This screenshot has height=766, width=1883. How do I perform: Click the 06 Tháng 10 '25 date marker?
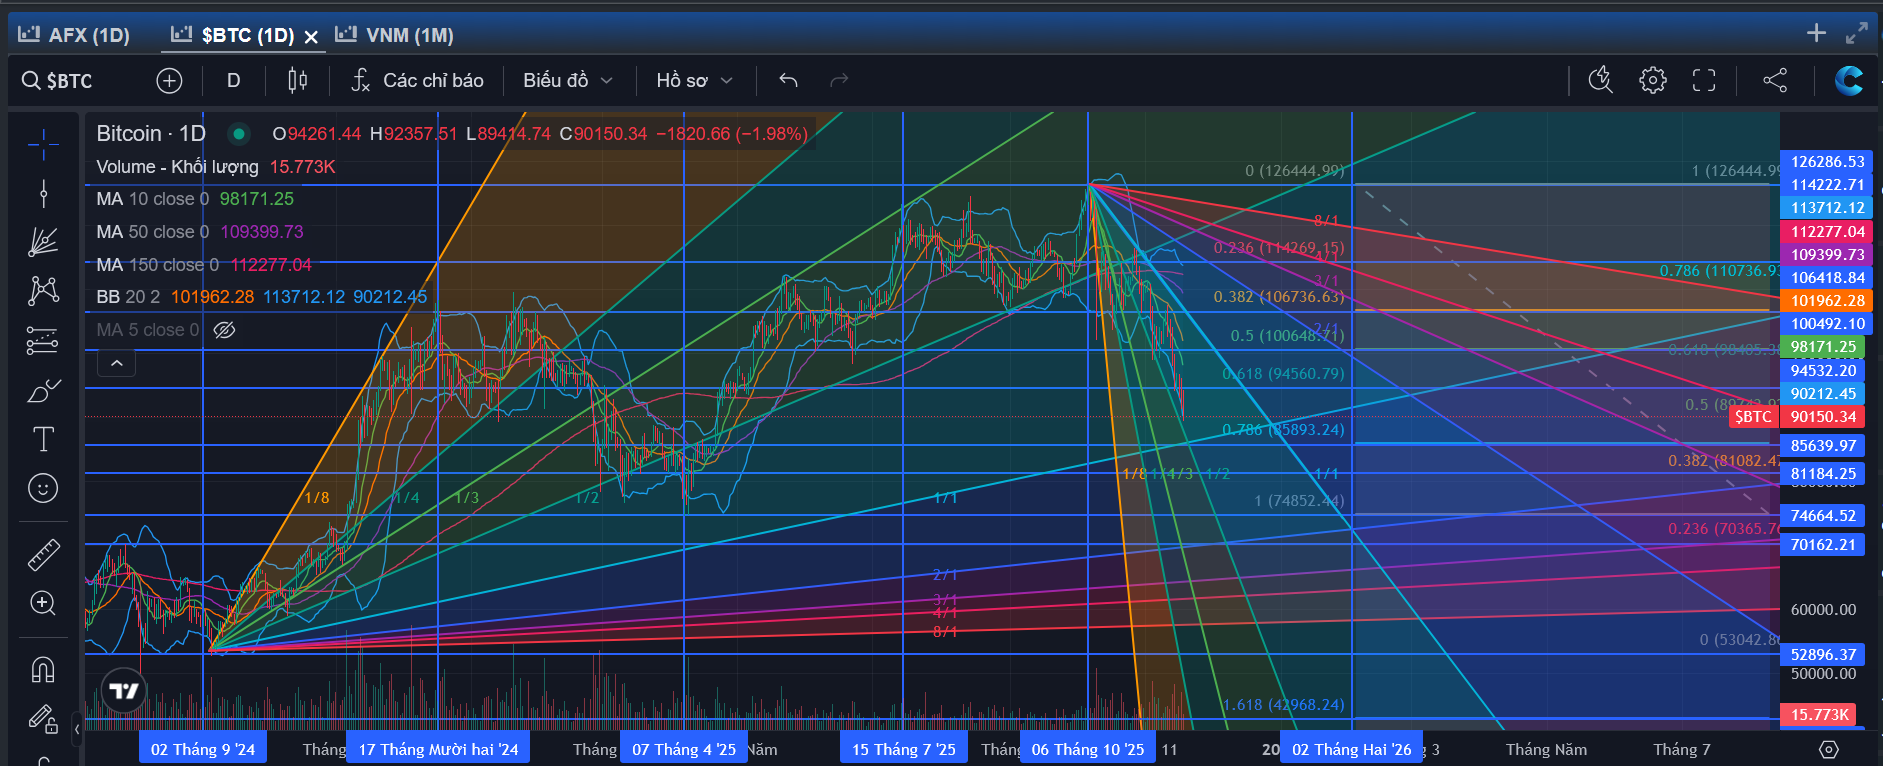coord(1088,749)
